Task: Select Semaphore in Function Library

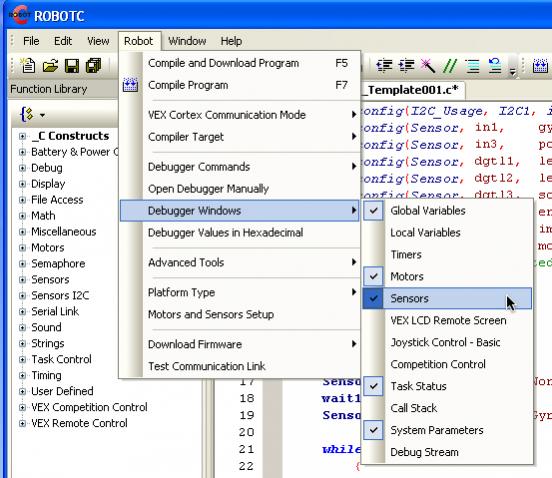Action: click(x=58, y=264)
